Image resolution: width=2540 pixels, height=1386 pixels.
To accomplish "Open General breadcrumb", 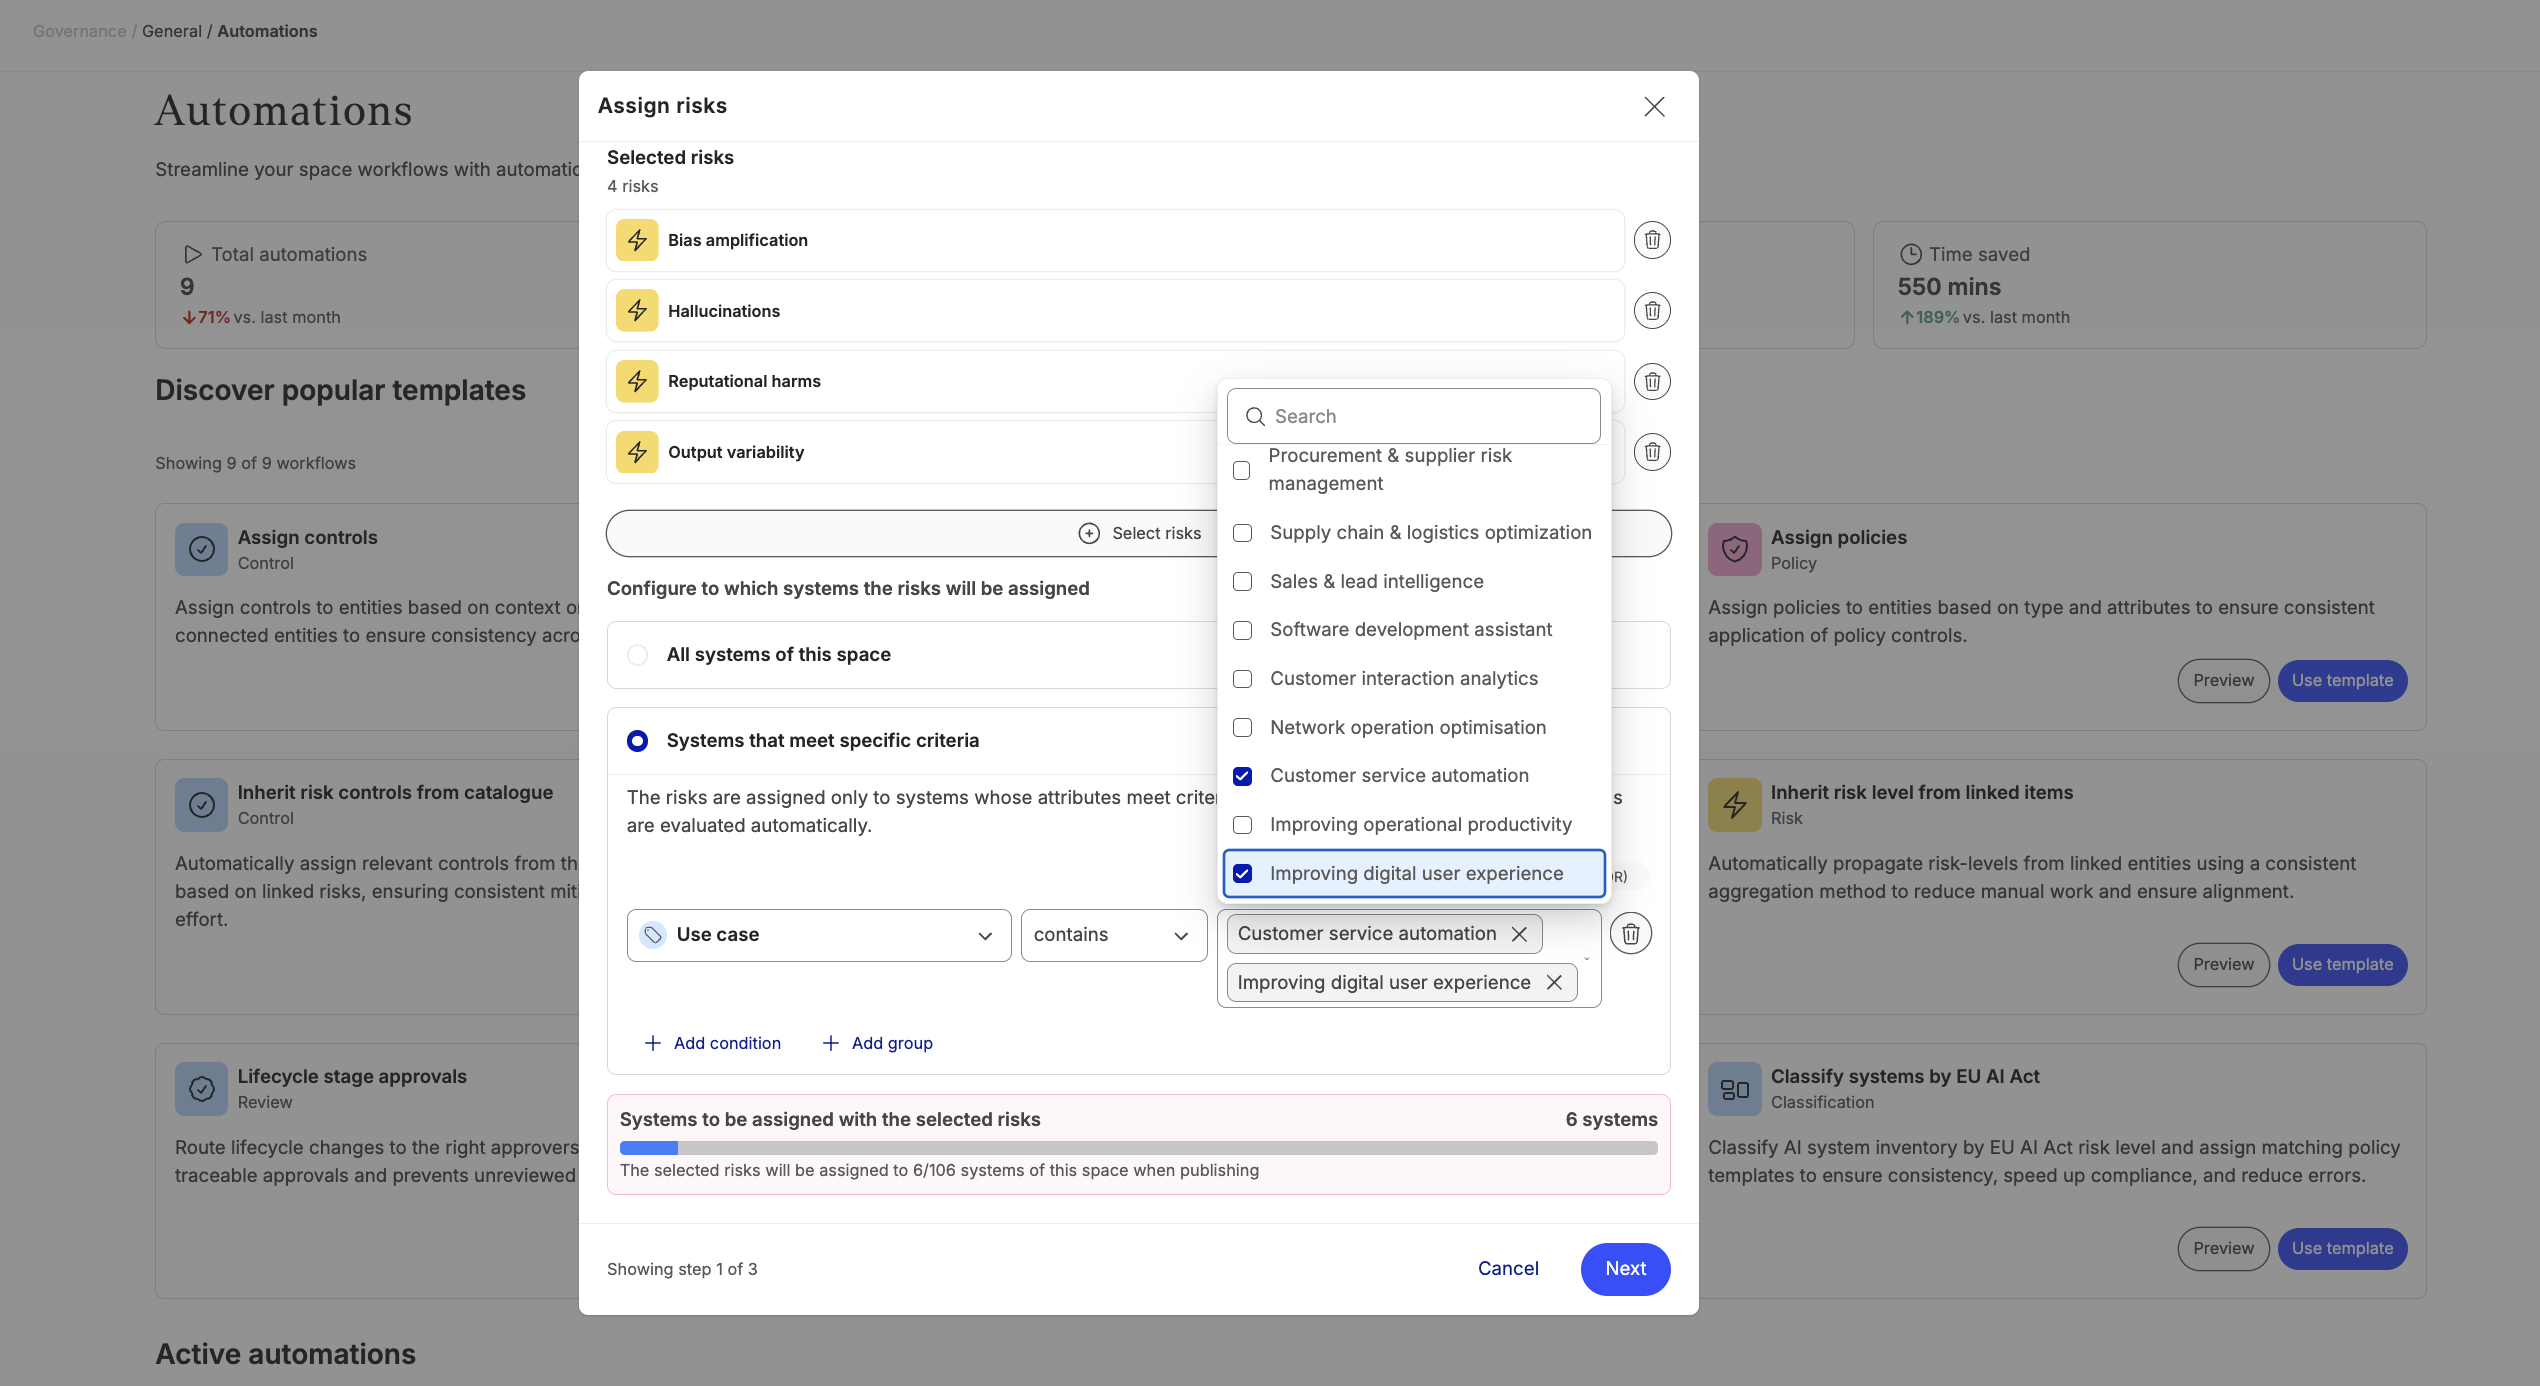I will coord(172,31).
